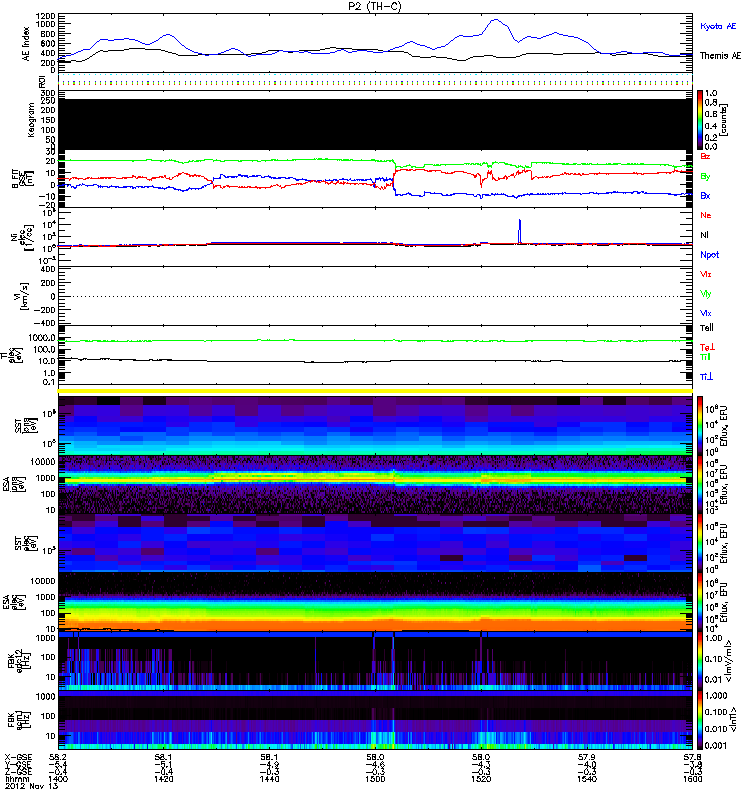Click the "AE Index" y-axis label
Screen dimensions: 750x800
coord(26,44)
